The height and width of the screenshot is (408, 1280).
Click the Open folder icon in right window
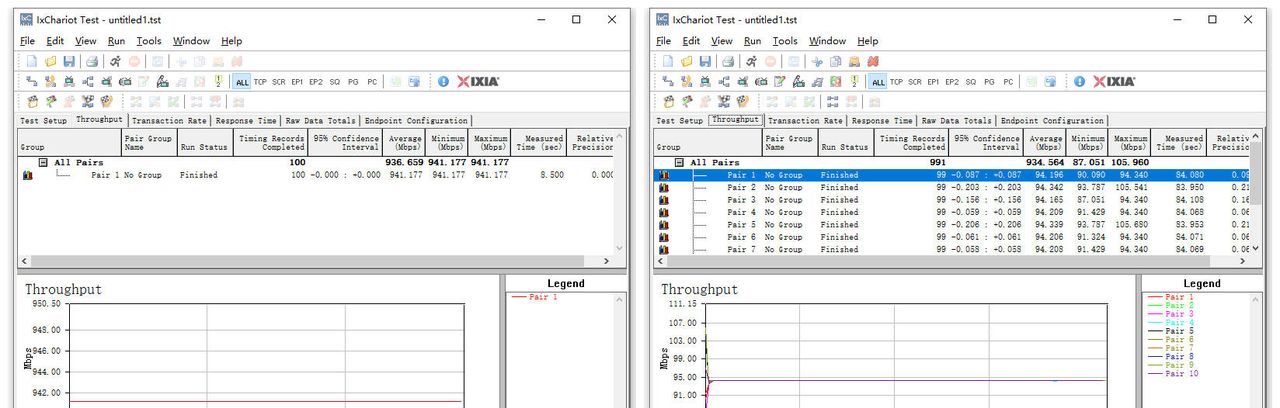(687, 62)
